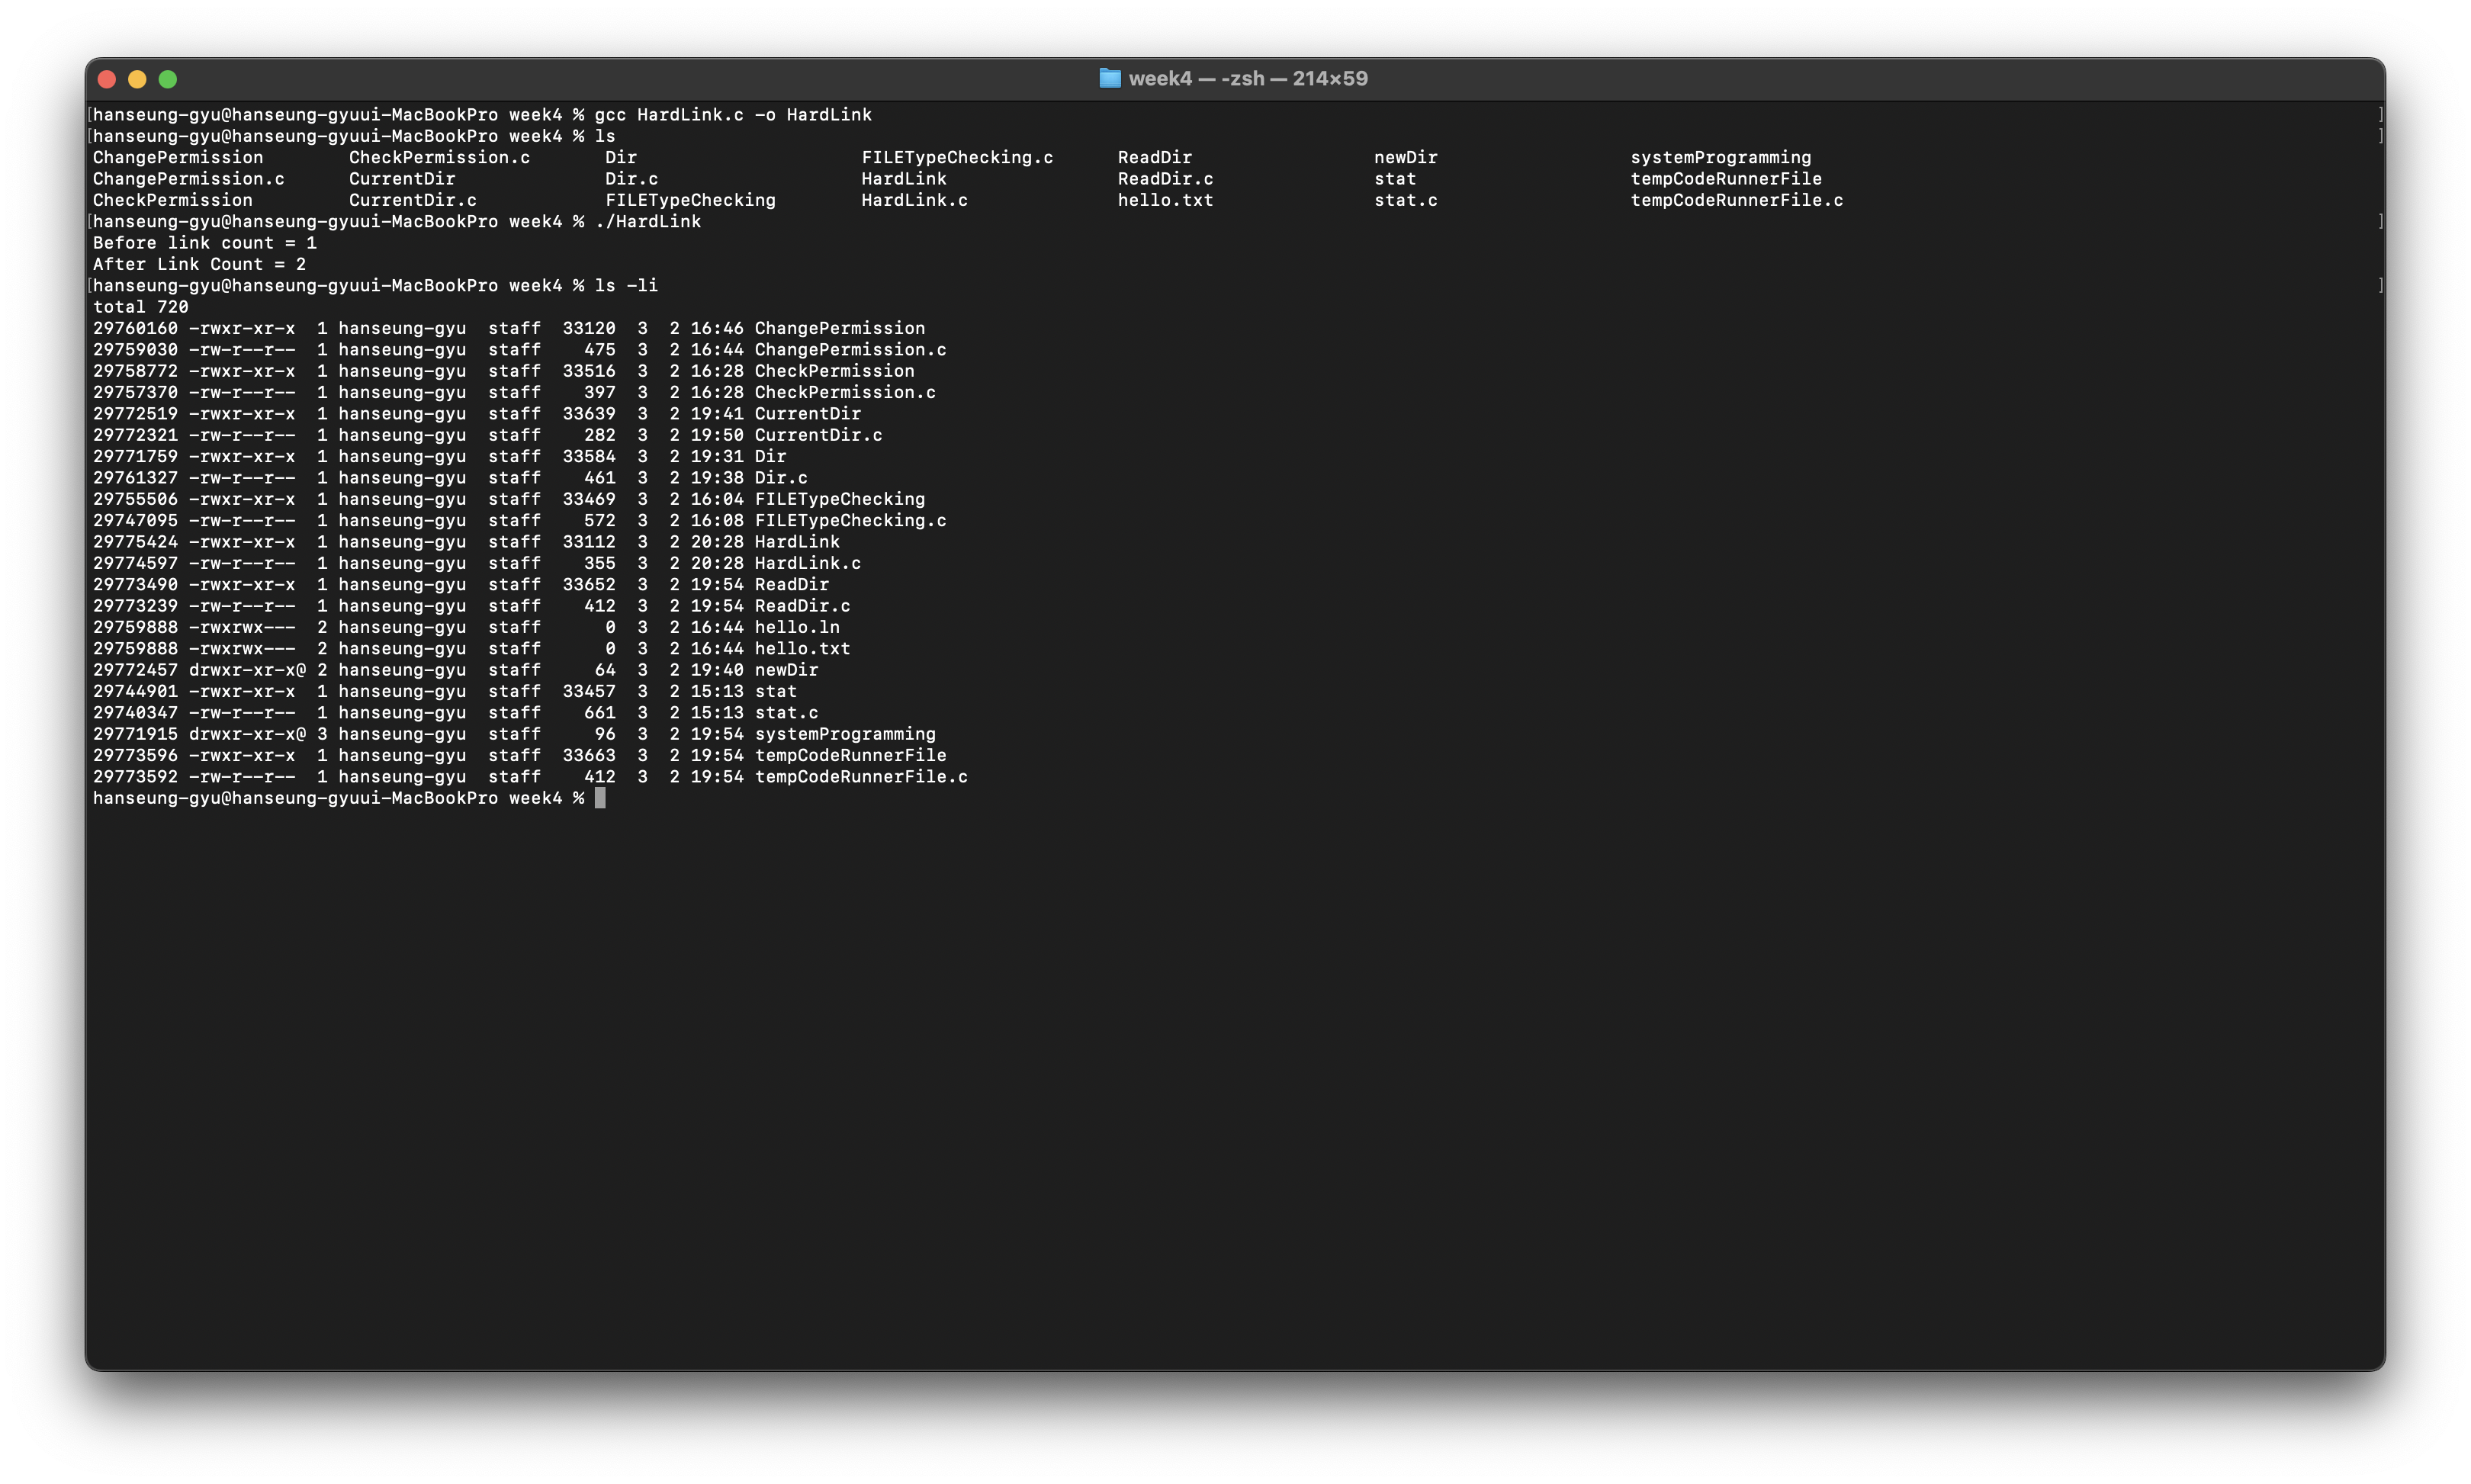2471x1484 pixels.
Task: Click inode number 29775424 of the HardLink row
Action: pos(135,542)
